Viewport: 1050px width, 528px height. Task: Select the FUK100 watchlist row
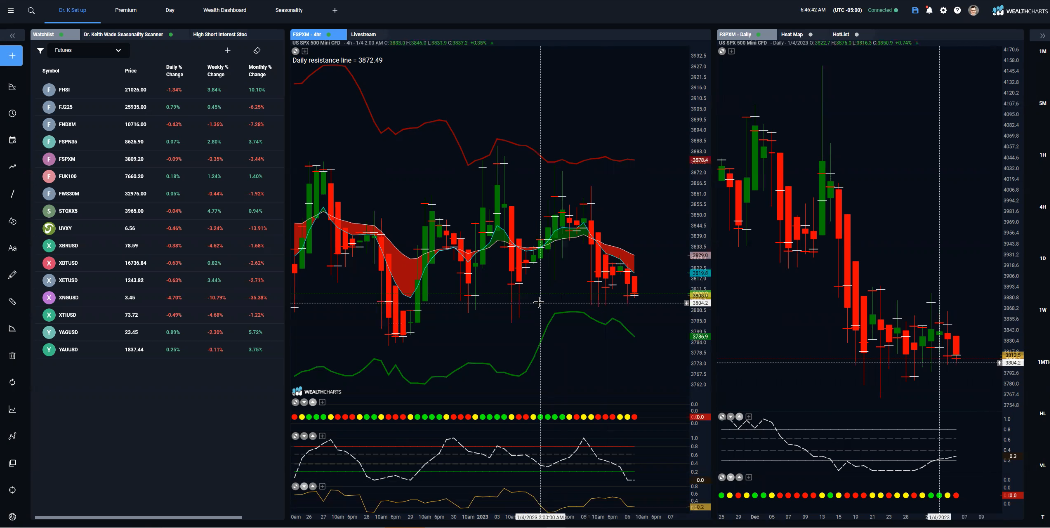[159, 176]
